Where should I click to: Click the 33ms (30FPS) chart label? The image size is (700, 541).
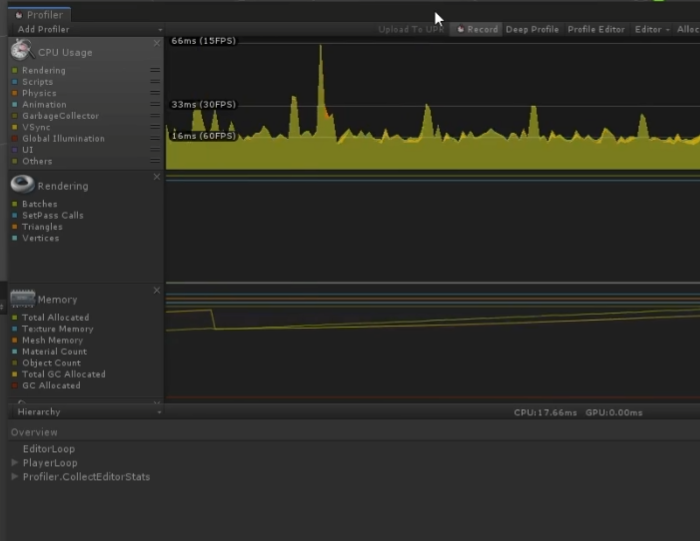204,104
